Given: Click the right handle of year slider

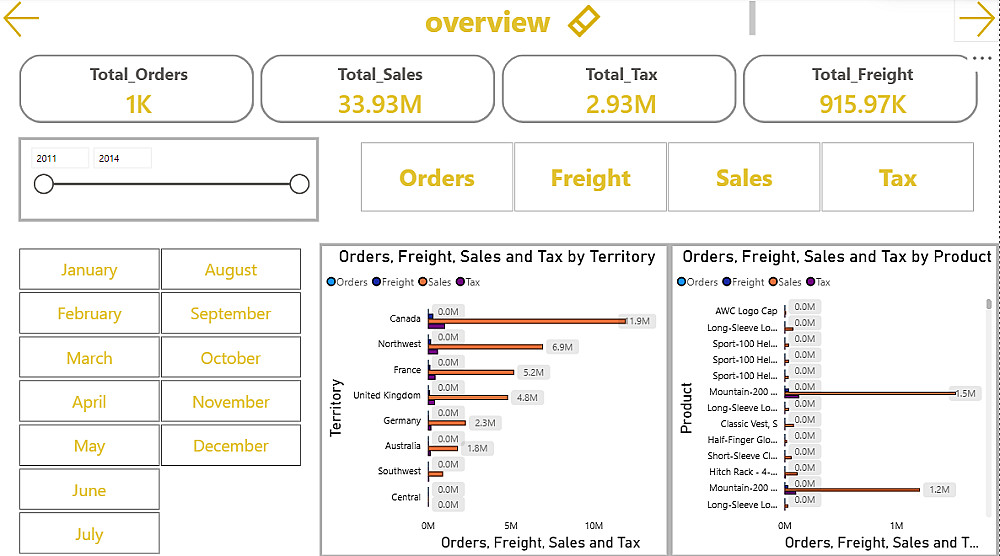Looking at the screenshot, I should click(299, 184).
